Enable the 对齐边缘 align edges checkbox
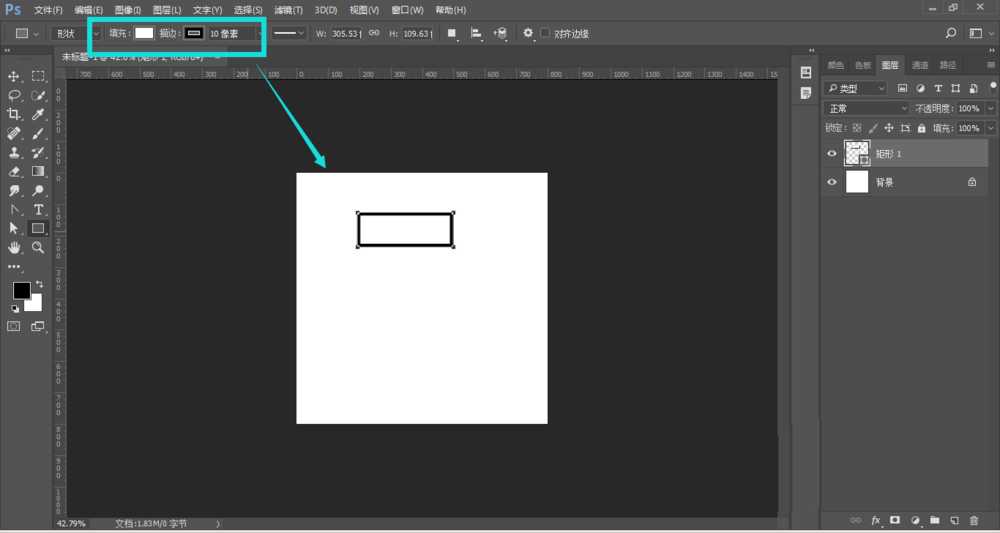 (x=545, y=33)
